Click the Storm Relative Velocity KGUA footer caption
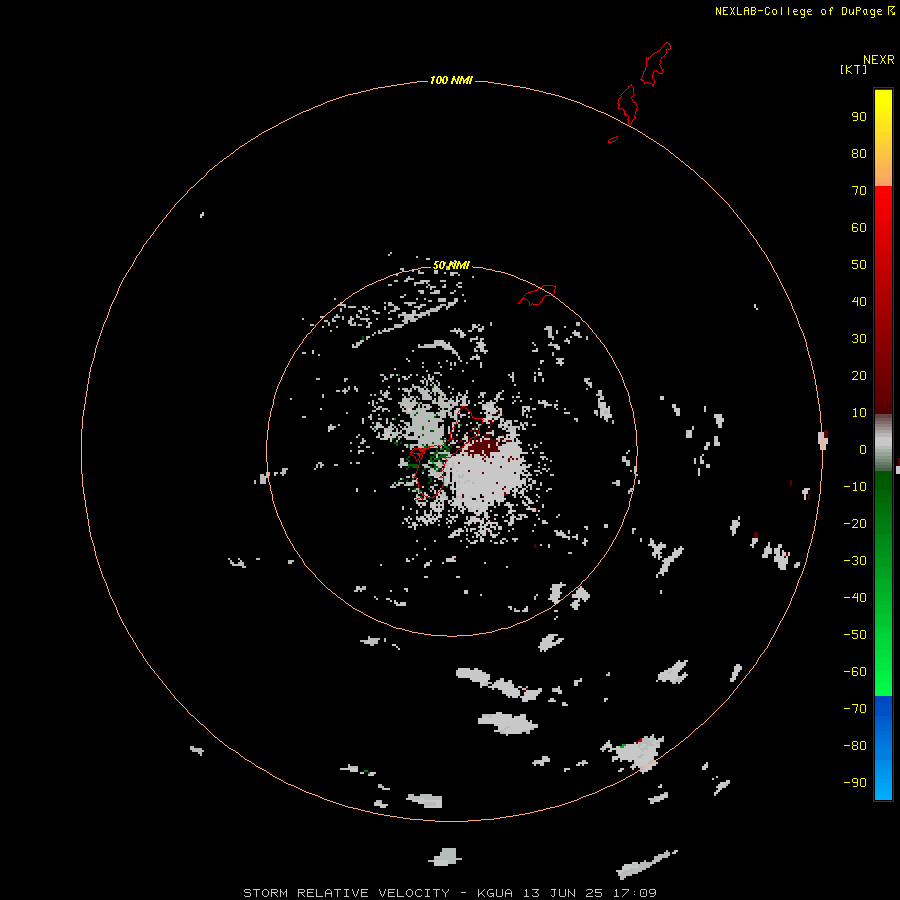The width and height of the screenshot is (900, 900). click(450, 893)
